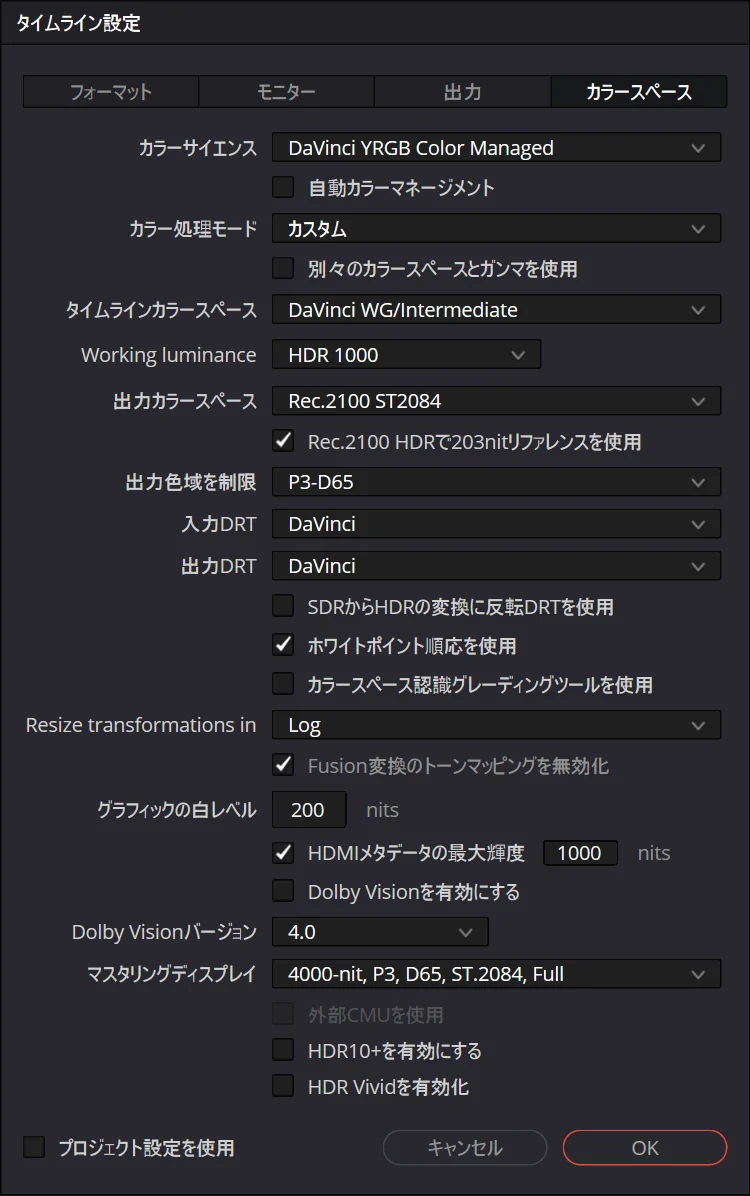Tick 別々のカラースペースとガンマを使用 checkbox
This screenshot has width=750, height=1196.
[283, 268]
